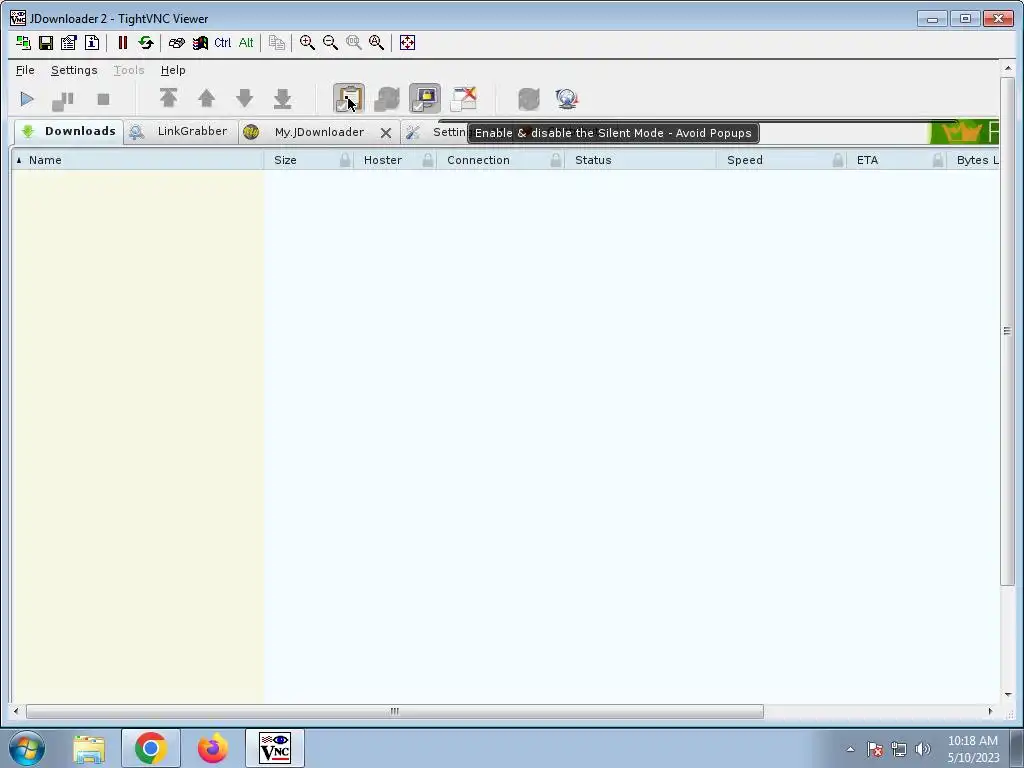Toggle Silent Mode locked monitor icon
1024x768 pixels.
pyautogui.click(x=425, y=99)
